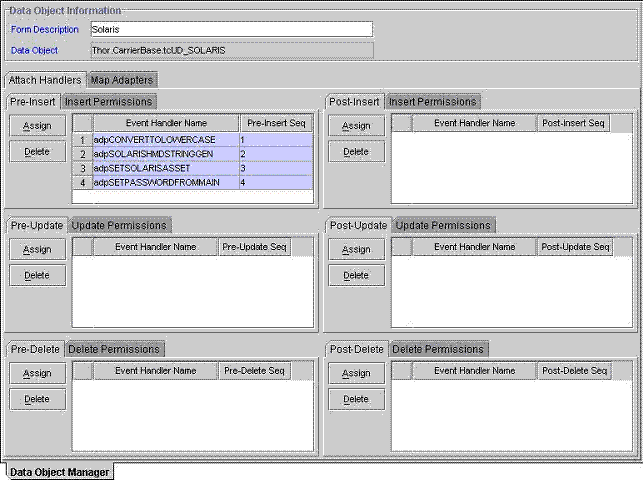
Task: Select the Pre-Insert tab
Action: 33,102
